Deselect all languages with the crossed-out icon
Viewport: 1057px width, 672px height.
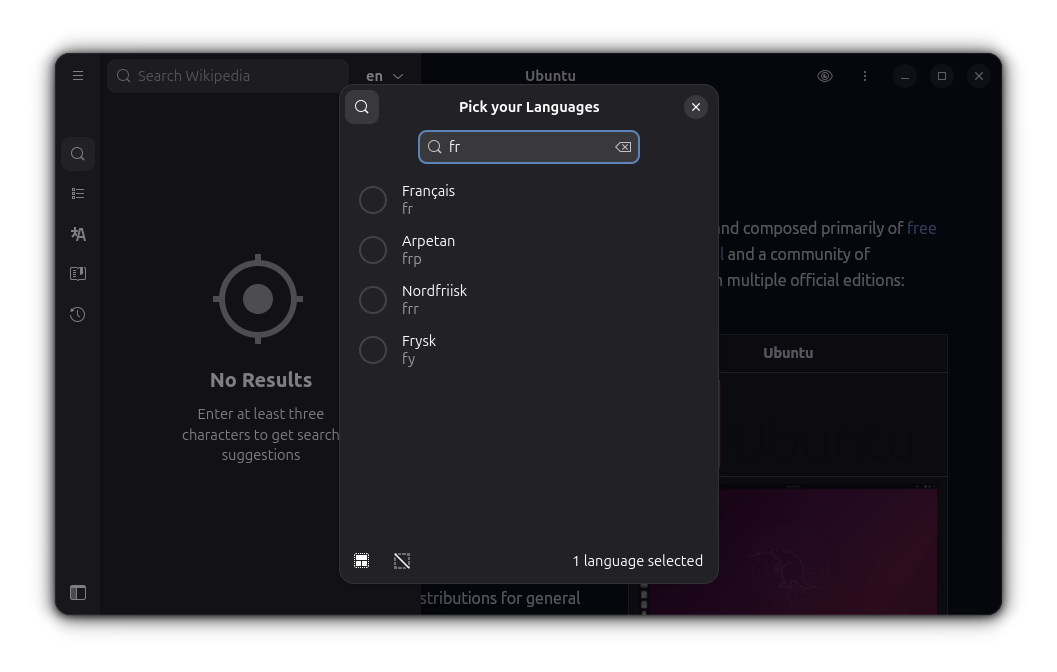pos(401,560)
